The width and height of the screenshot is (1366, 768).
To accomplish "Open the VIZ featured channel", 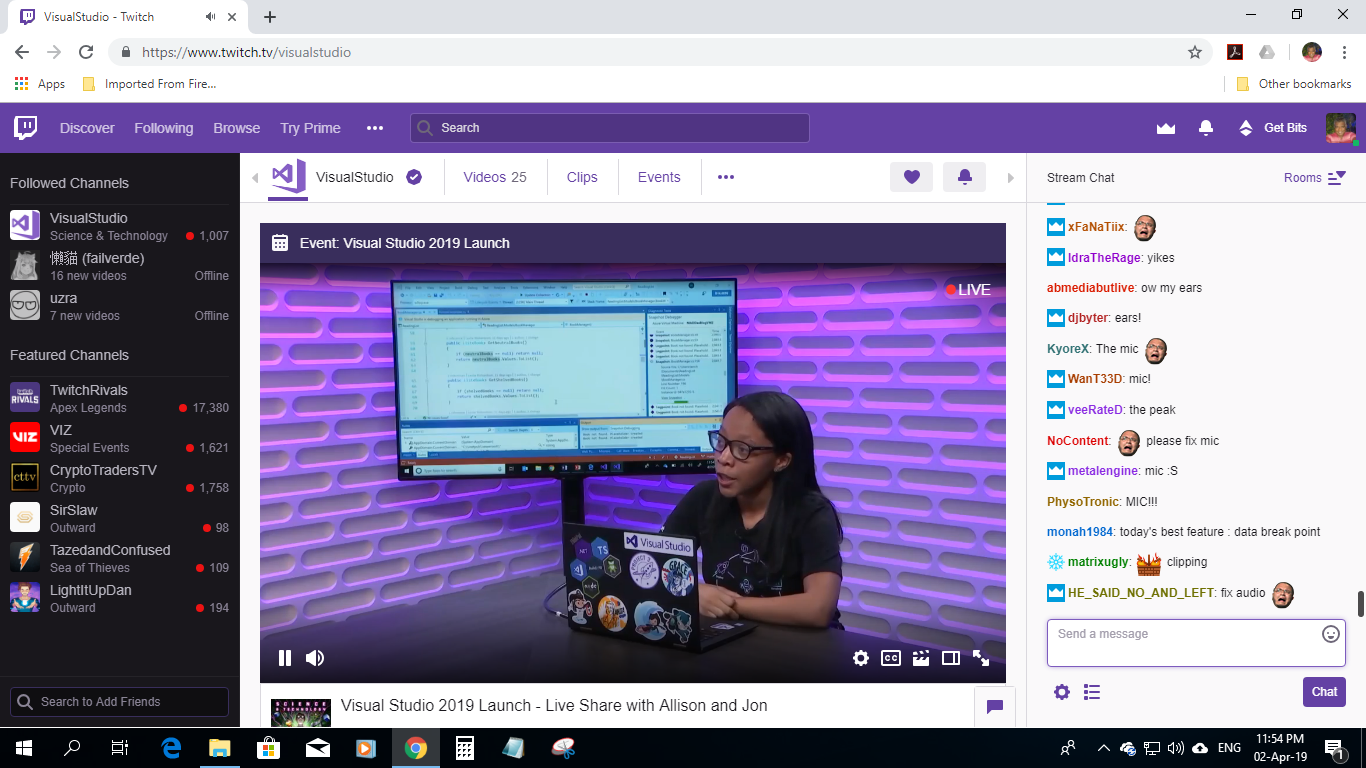I will [x=119, y=438].
